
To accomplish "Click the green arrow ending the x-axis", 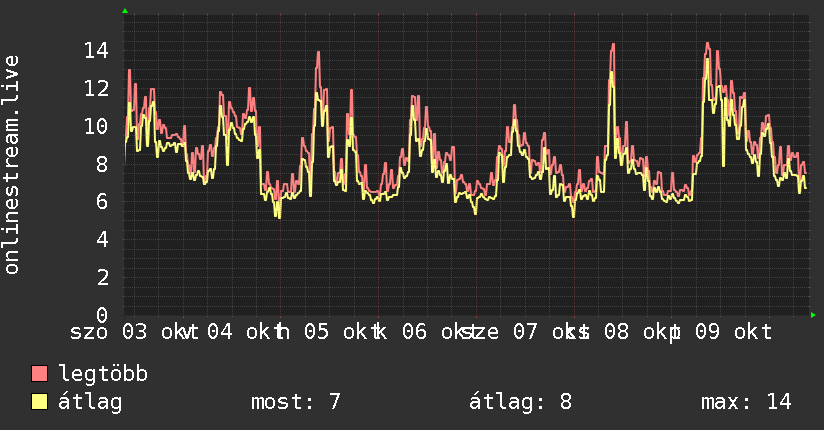I will click(x=813, y=315).
